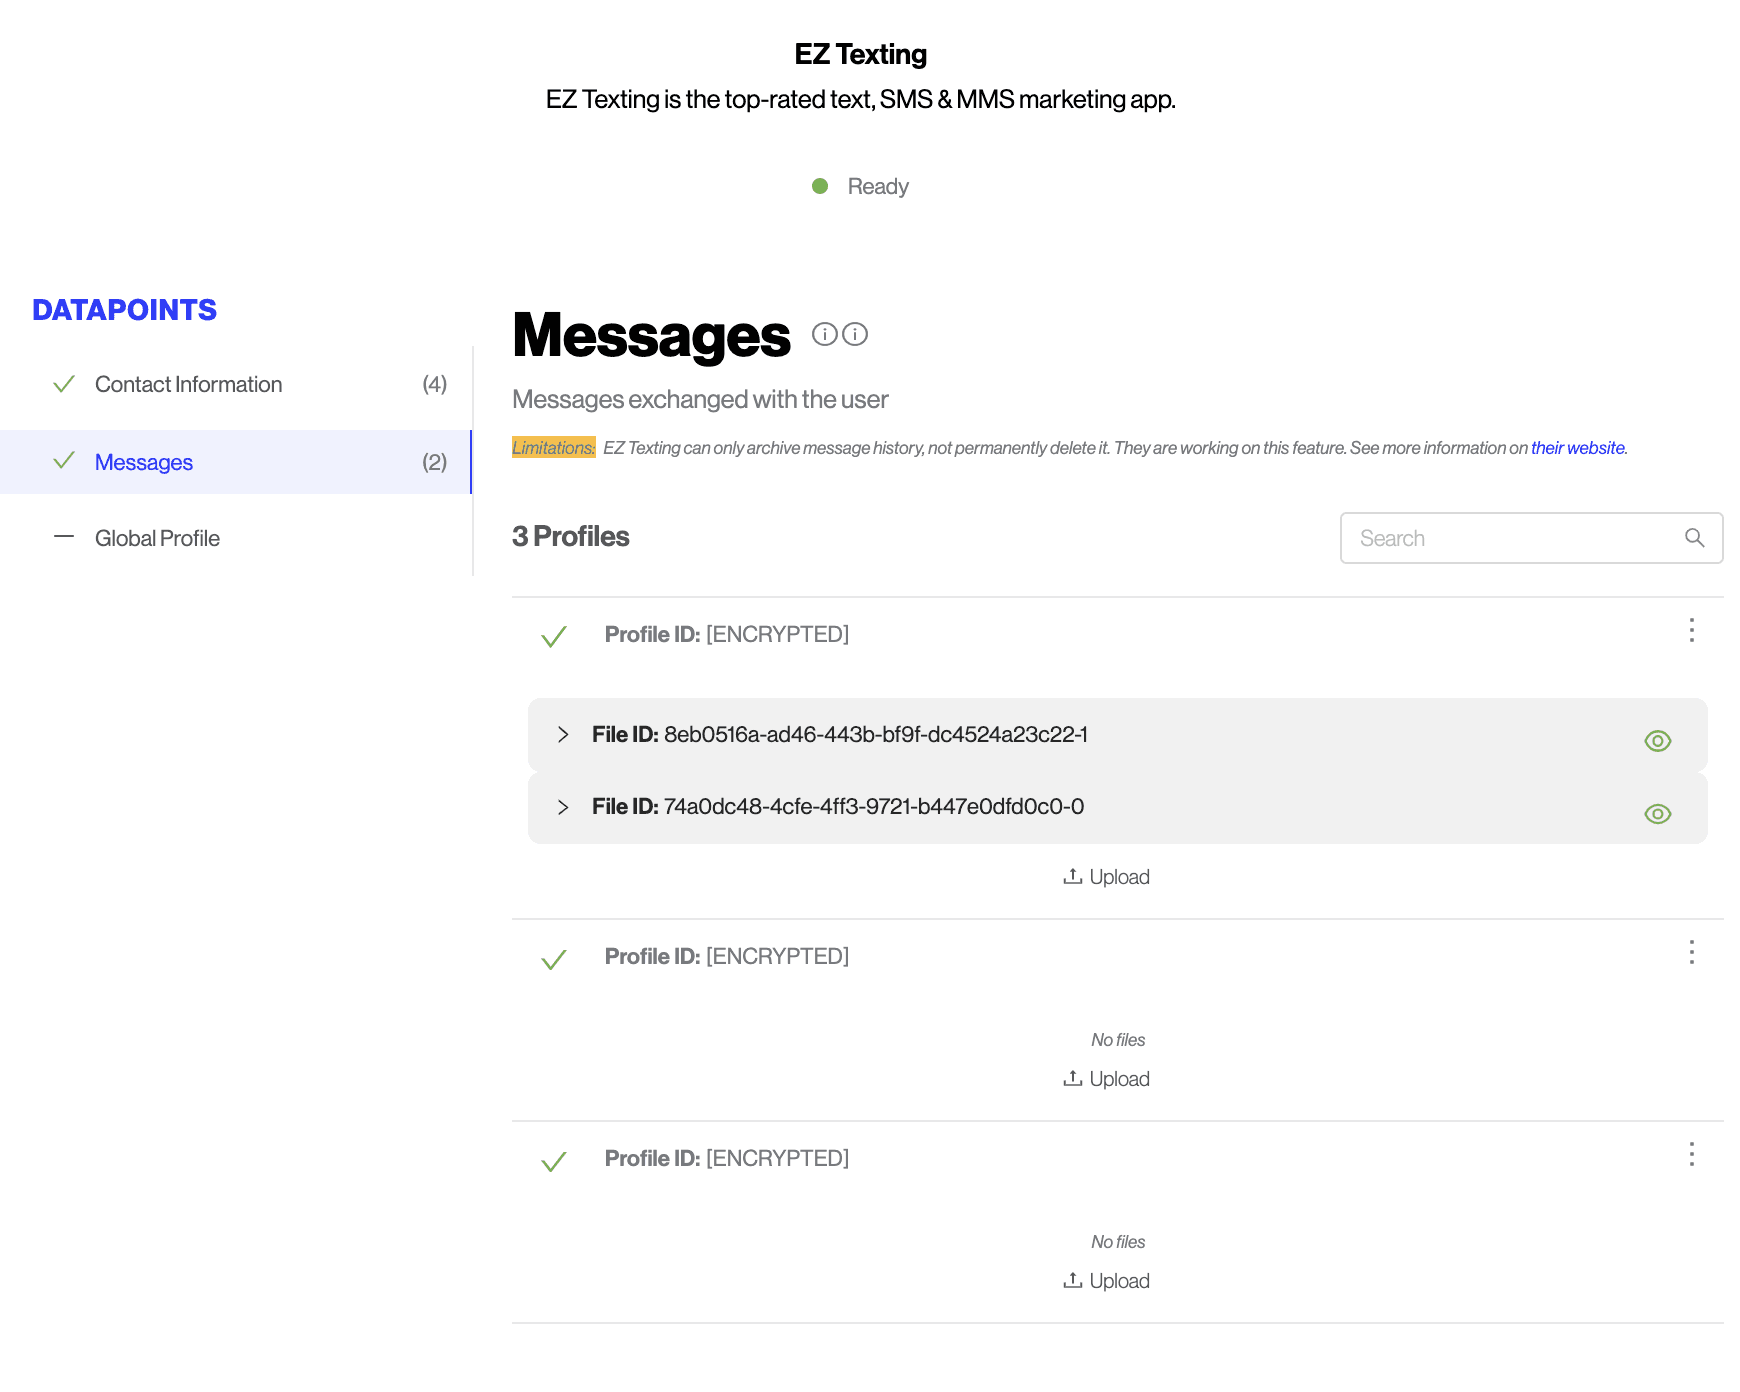Image resolution: width=1740 pixels, height=1392 pixels.
Task: Focus the Search profiles input field
Action: click(x=1510, y=538)
